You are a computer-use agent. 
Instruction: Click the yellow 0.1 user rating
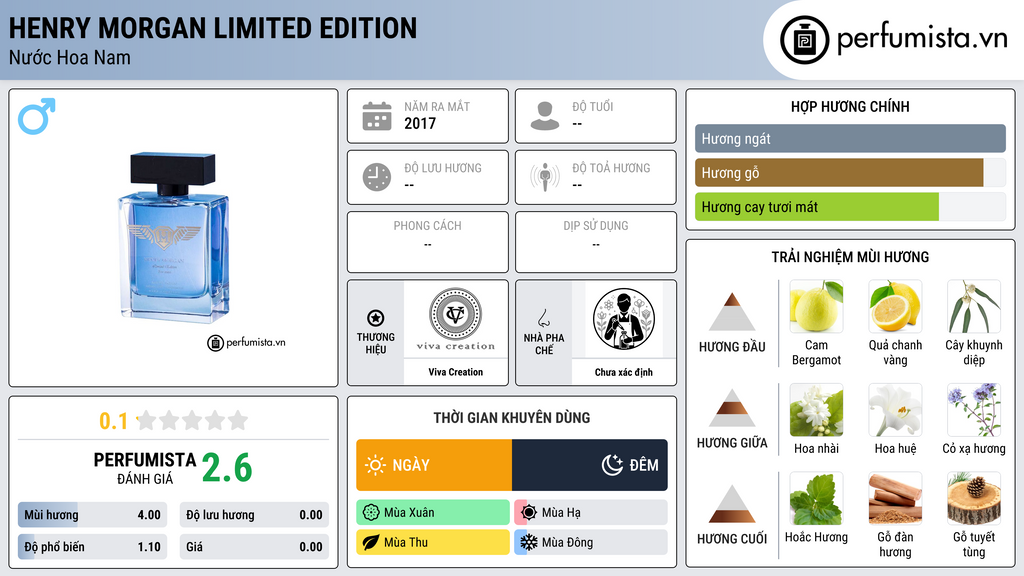coord(113,421)
